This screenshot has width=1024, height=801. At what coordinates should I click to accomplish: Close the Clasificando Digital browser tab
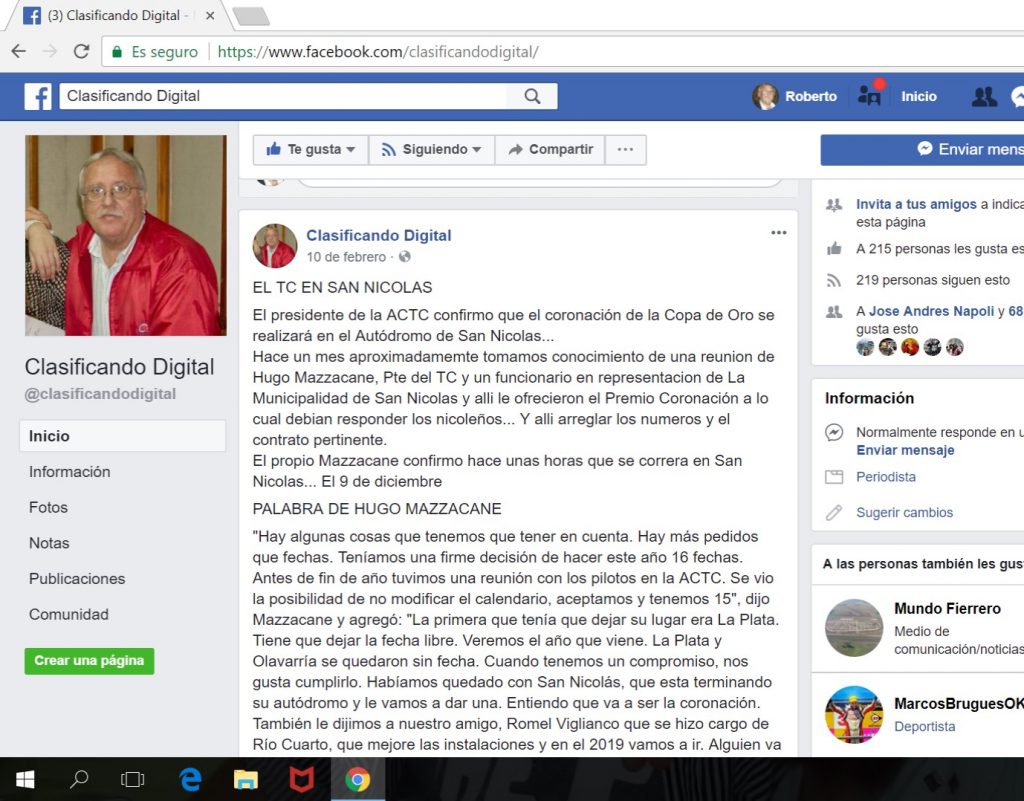210,16
